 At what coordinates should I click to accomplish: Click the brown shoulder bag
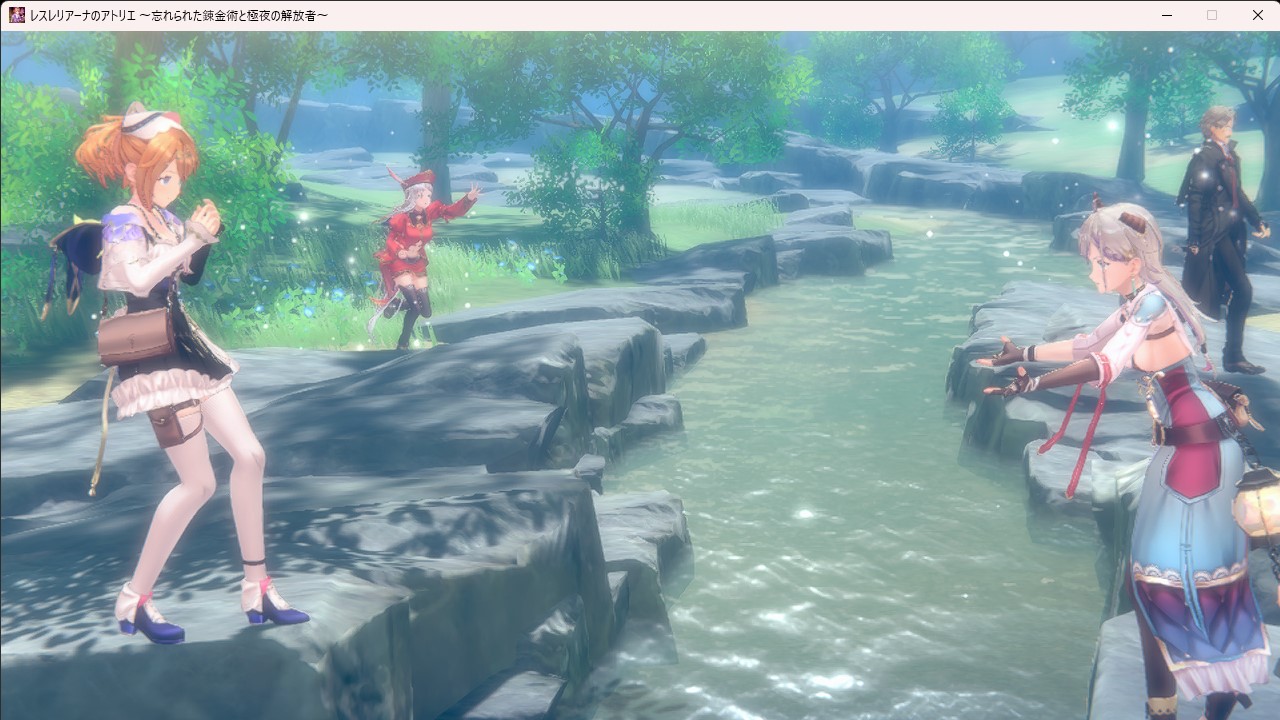[x=136, y=336]
